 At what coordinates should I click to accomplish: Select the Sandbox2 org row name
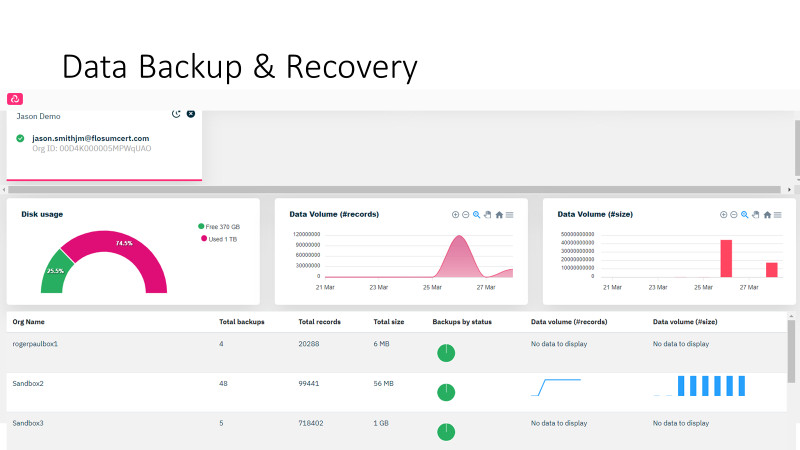[28, 384]
